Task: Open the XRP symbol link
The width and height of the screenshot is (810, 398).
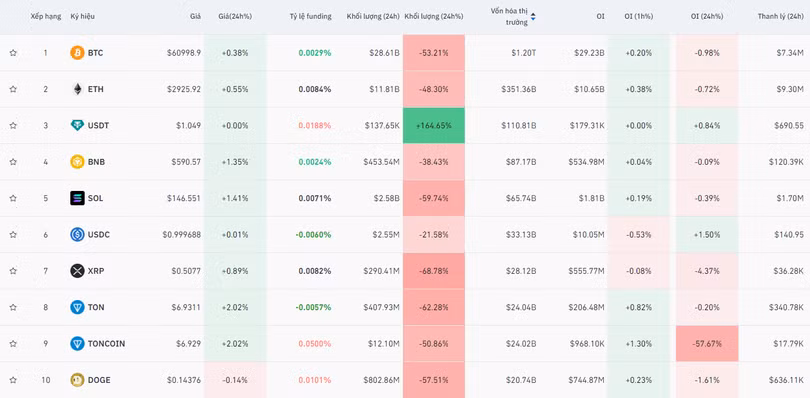Action: [x=96, y=271]
